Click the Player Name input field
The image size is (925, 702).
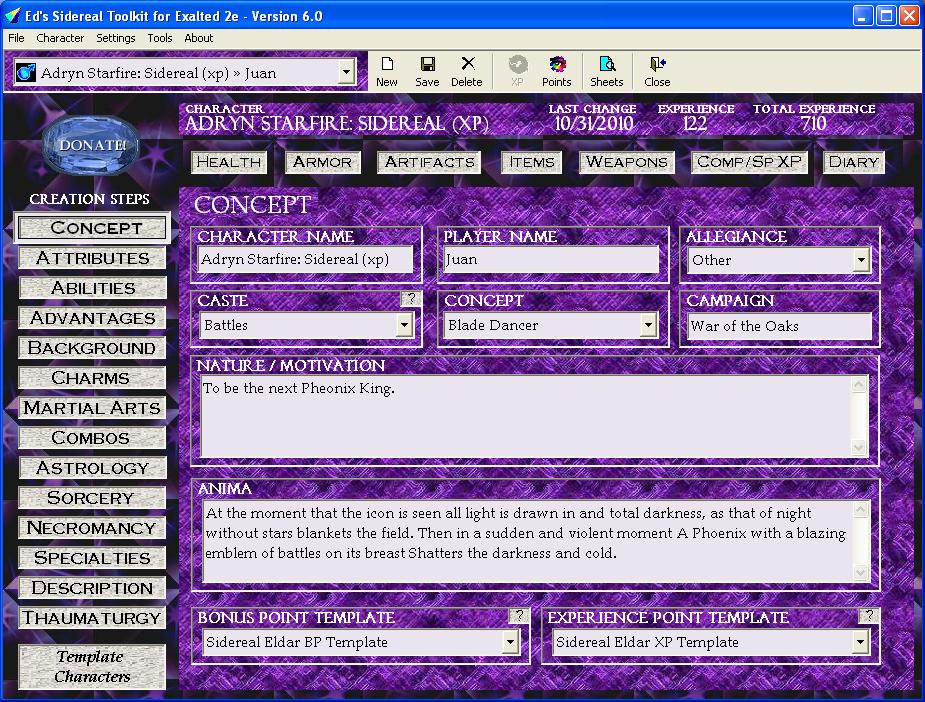[x=551, y=260]
